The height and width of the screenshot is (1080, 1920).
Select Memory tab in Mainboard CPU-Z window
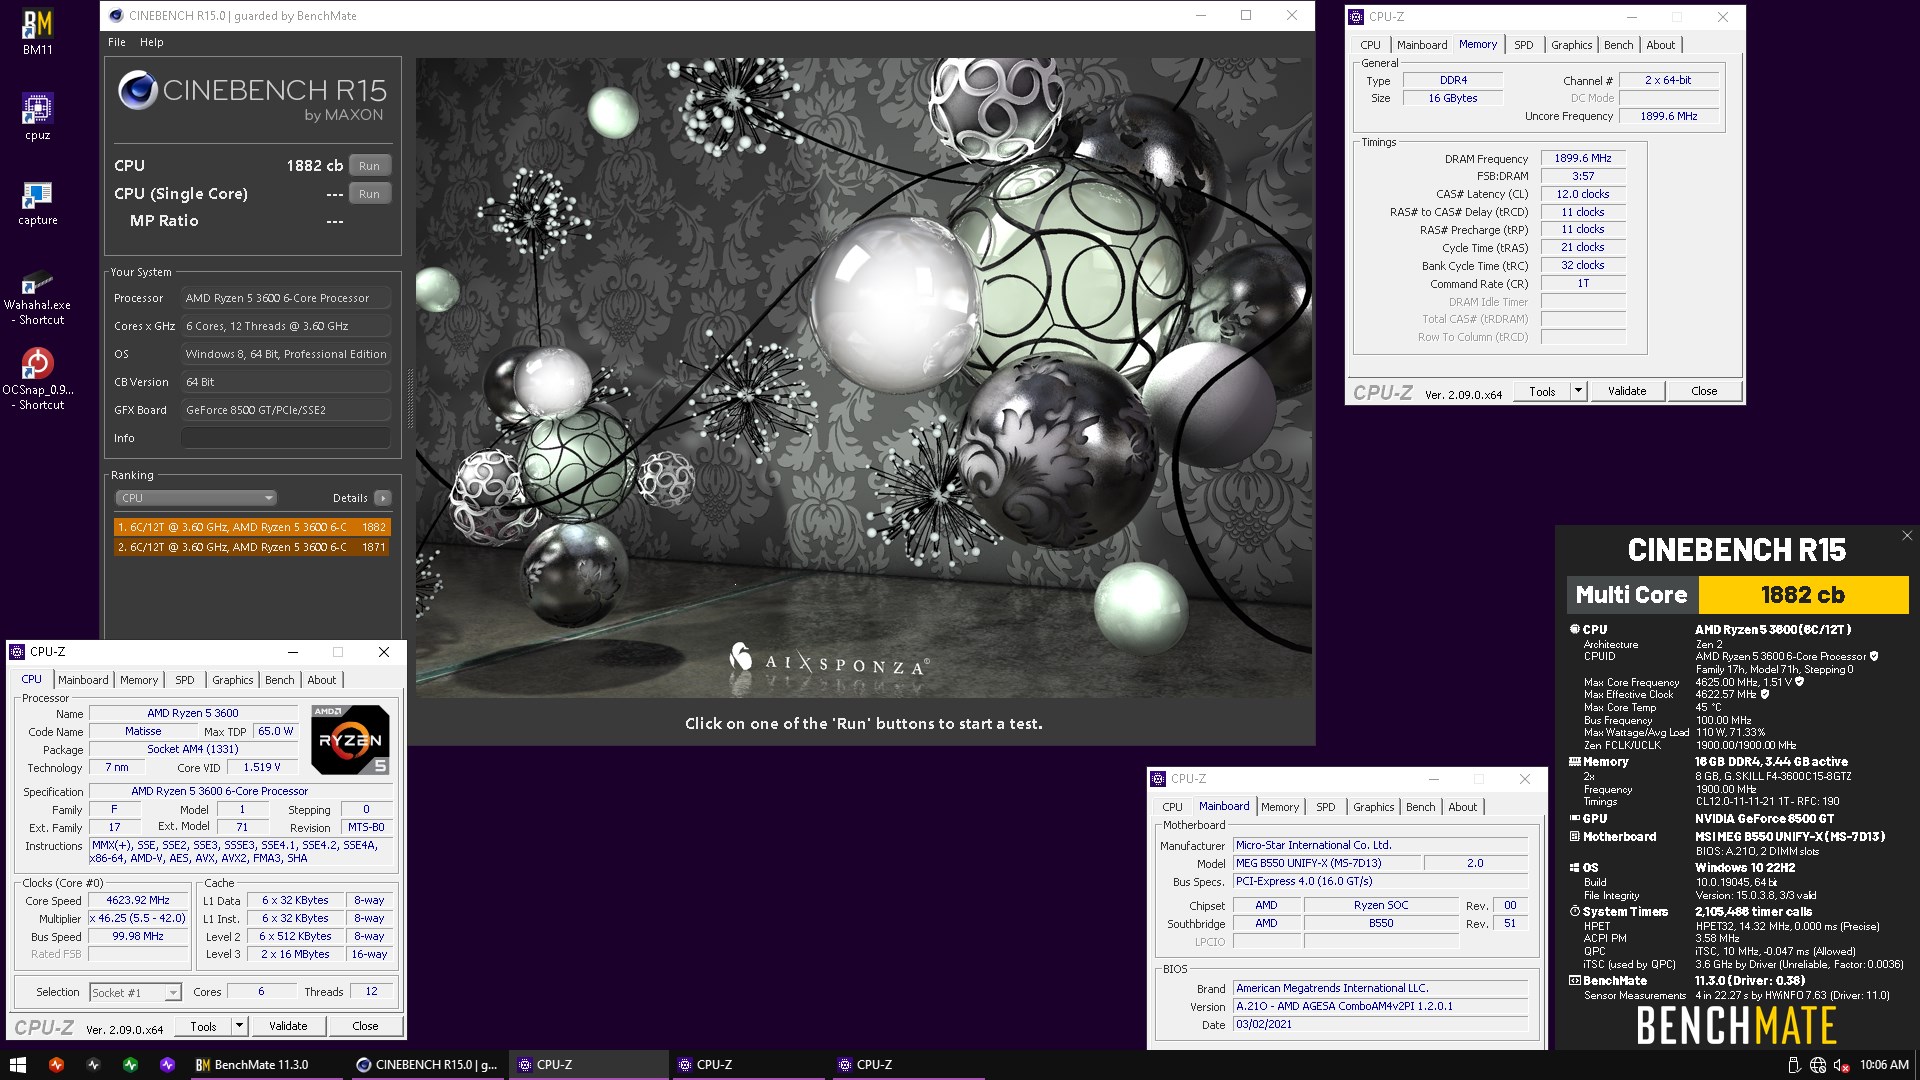coord(1279,807)
